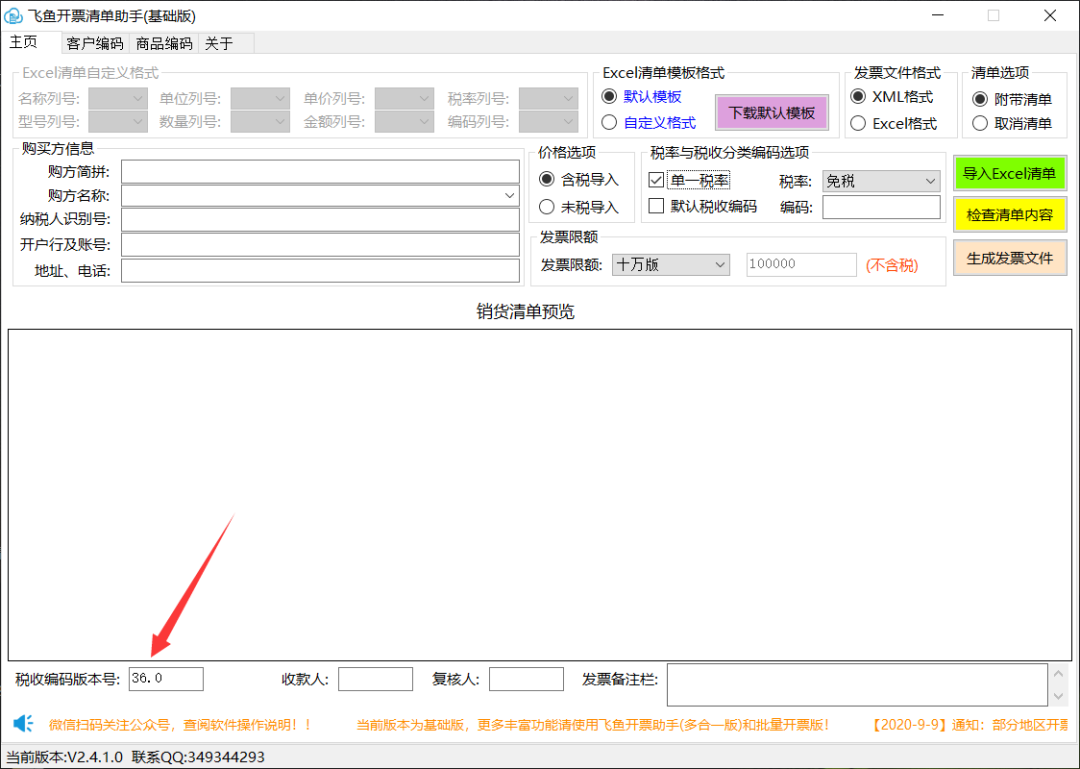Click the speaker announcement icon
This screenshot has height=769, width=1080.
click(23, 724)
